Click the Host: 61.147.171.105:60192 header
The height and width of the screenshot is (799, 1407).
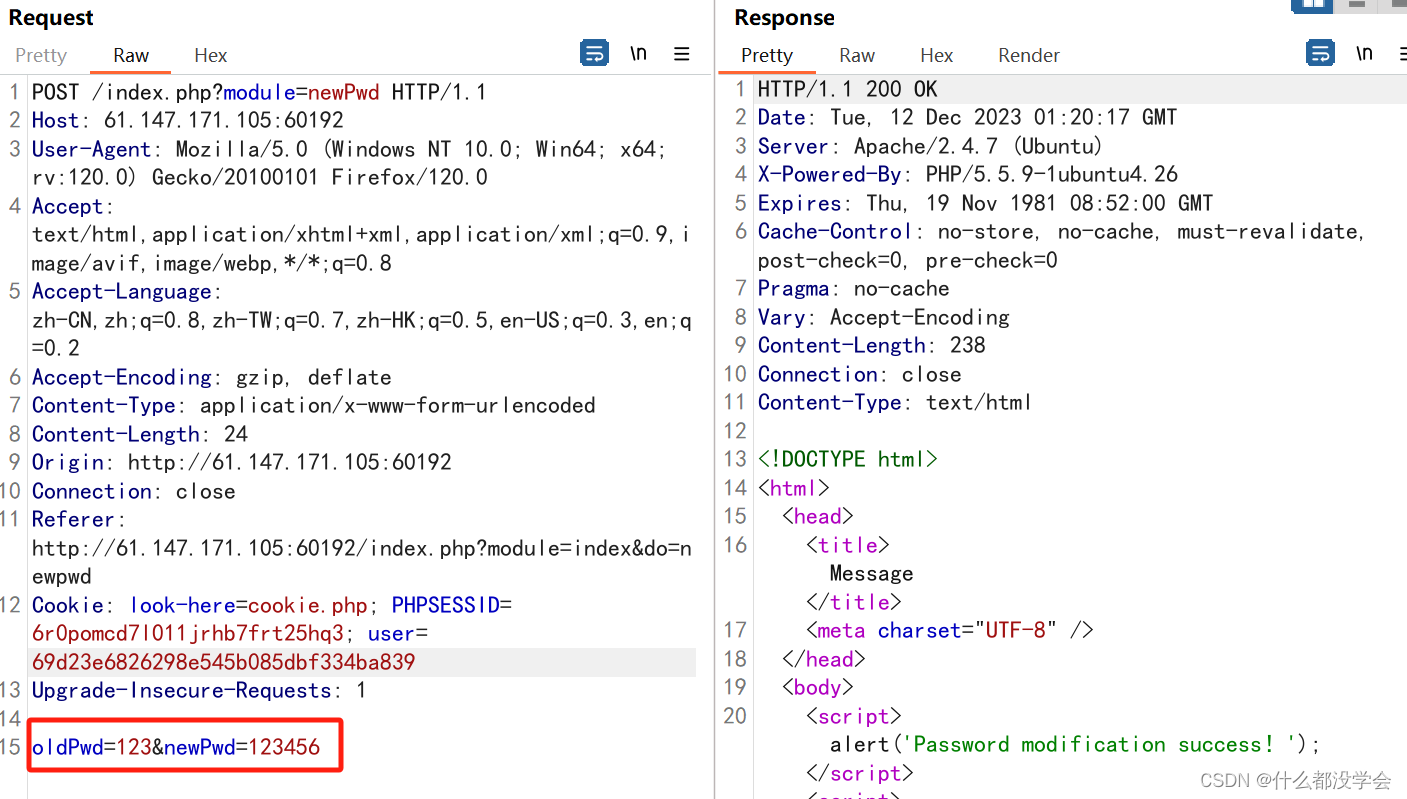[x=188, y=120]
